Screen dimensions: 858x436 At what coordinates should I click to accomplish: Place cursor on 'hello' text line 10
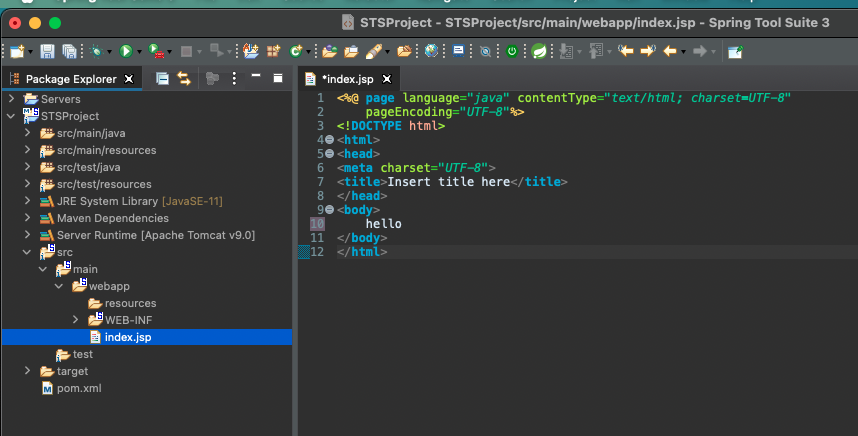click(384, 224)
